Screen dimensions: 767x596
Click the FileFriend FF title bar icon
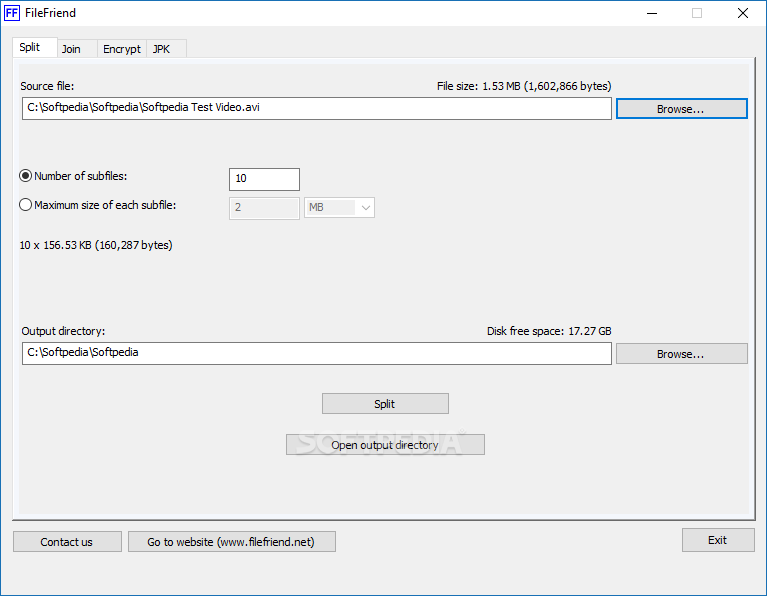[12, 13]
